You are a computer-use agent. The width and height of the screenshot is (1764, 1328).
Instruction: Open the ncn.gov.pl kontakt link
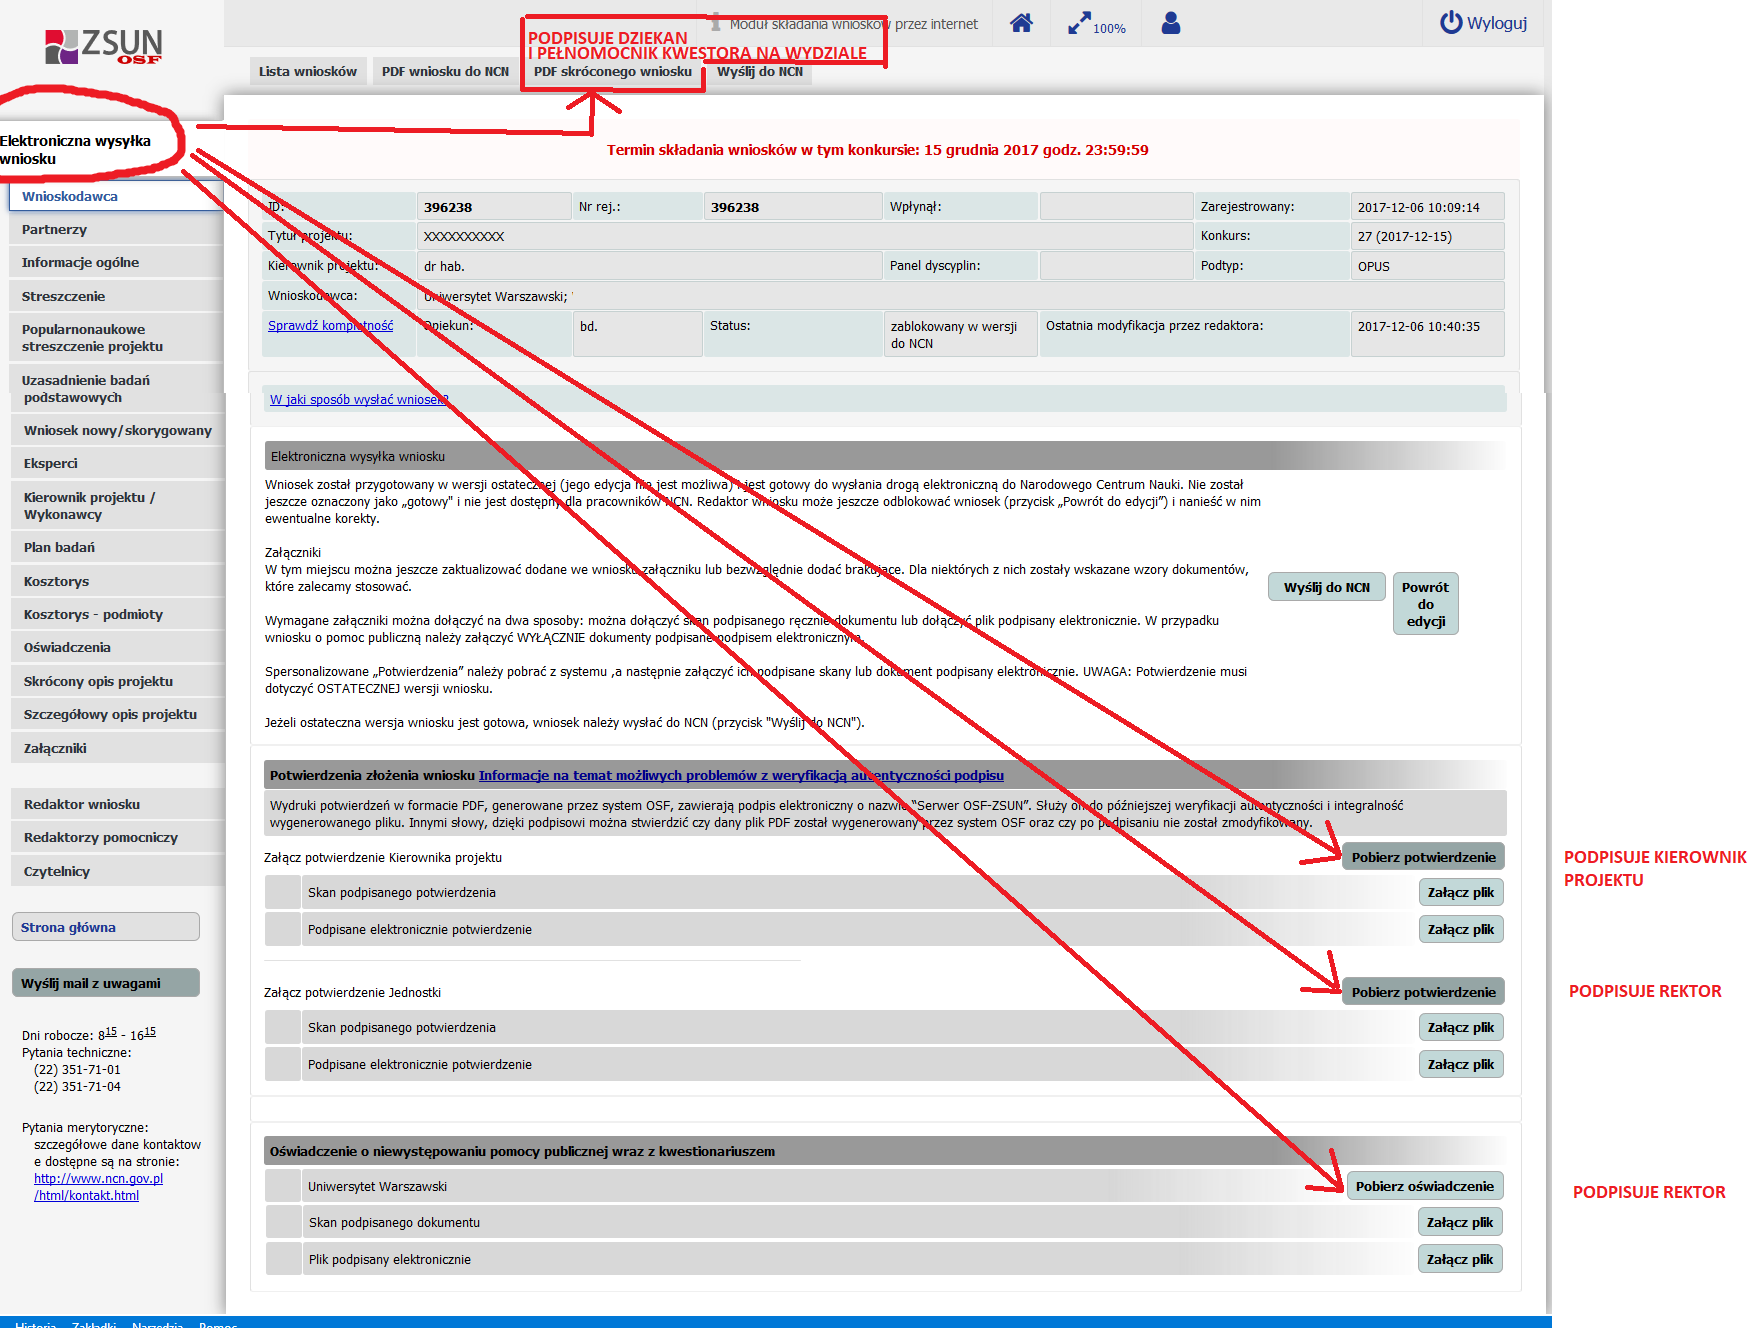(x=98, y=1187)
